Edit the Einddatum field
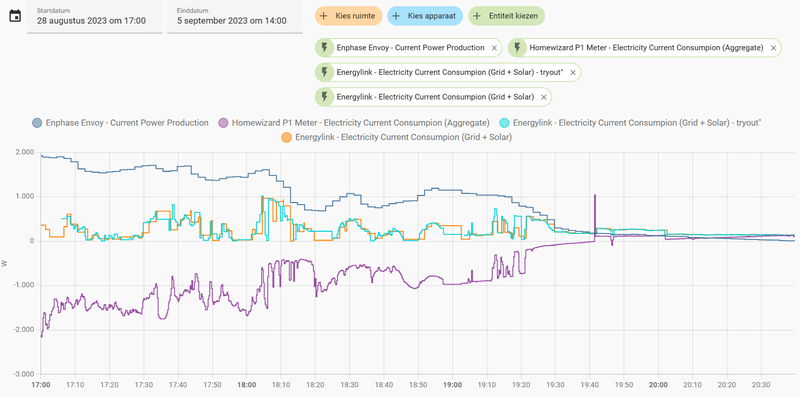 tap(235, 17)
